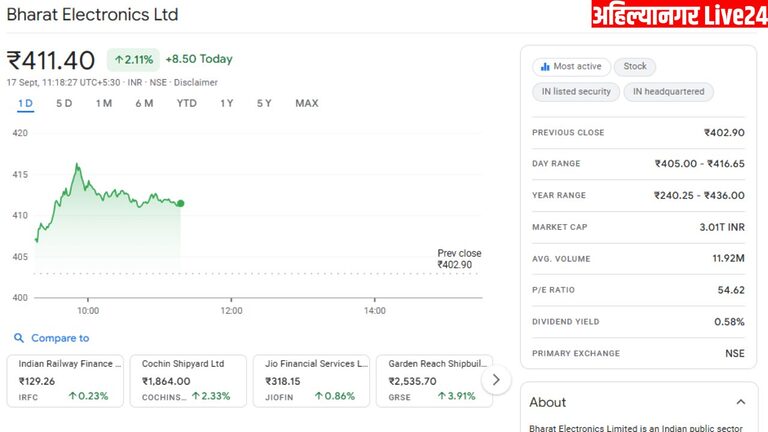Click the green current price chart marker

pos(180,203)
